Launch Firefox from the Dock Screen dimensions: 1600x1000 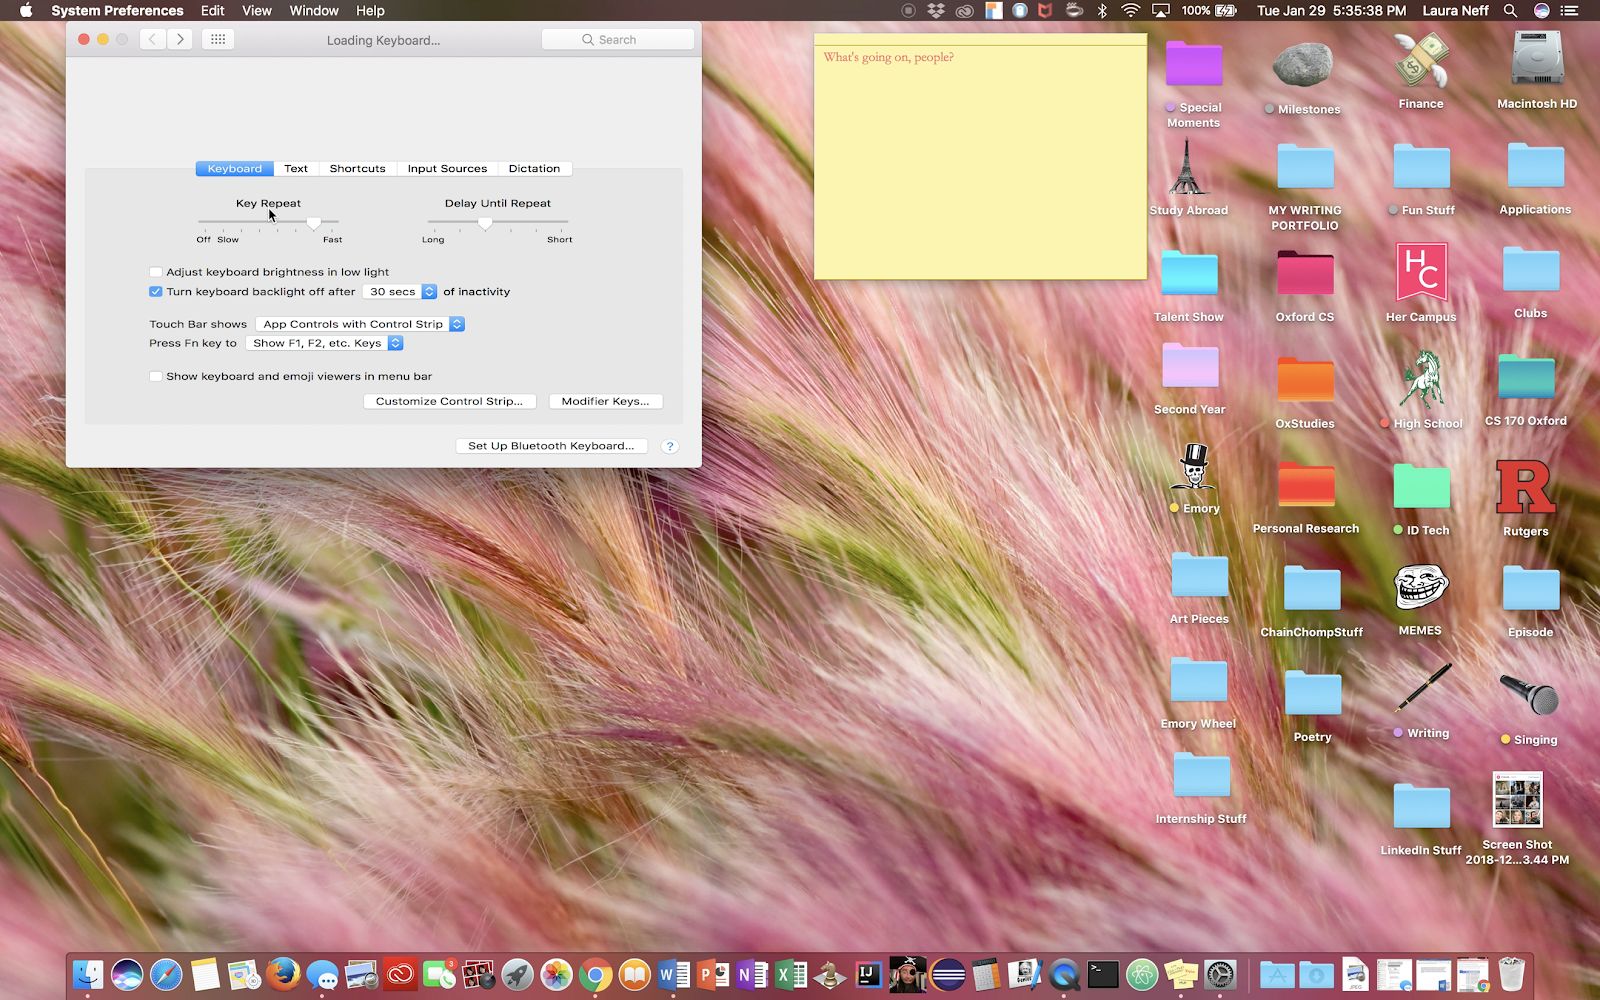pyautogui.click(x=283, y=974)
